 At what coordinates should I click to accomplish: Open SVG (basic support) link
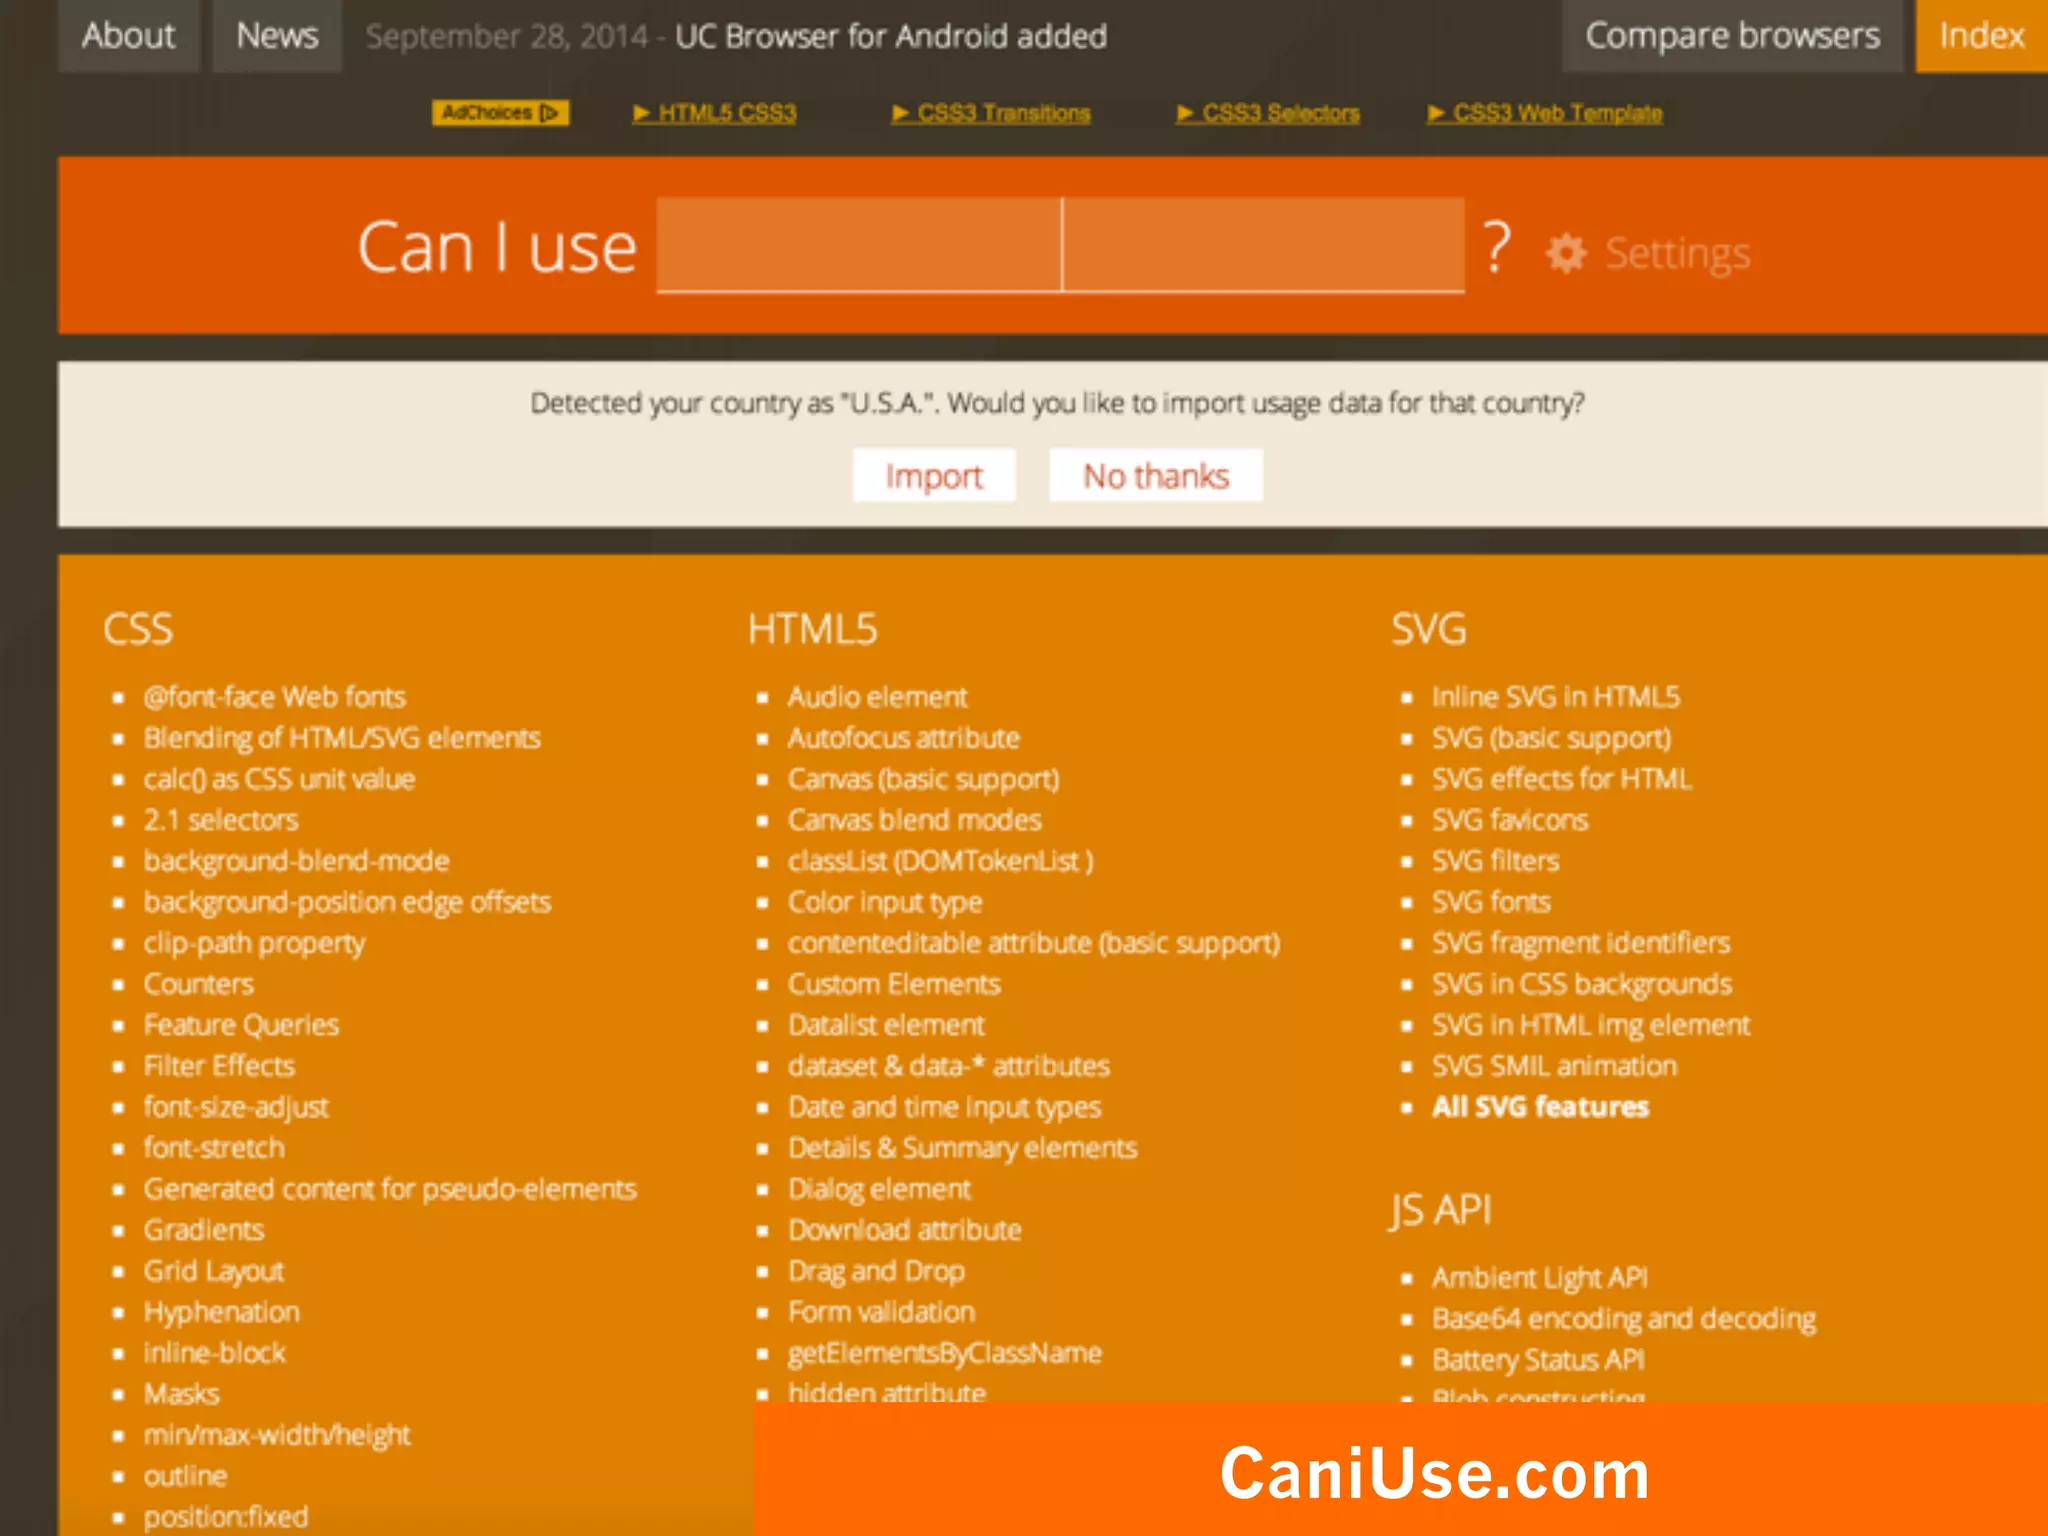[1551, 738]
